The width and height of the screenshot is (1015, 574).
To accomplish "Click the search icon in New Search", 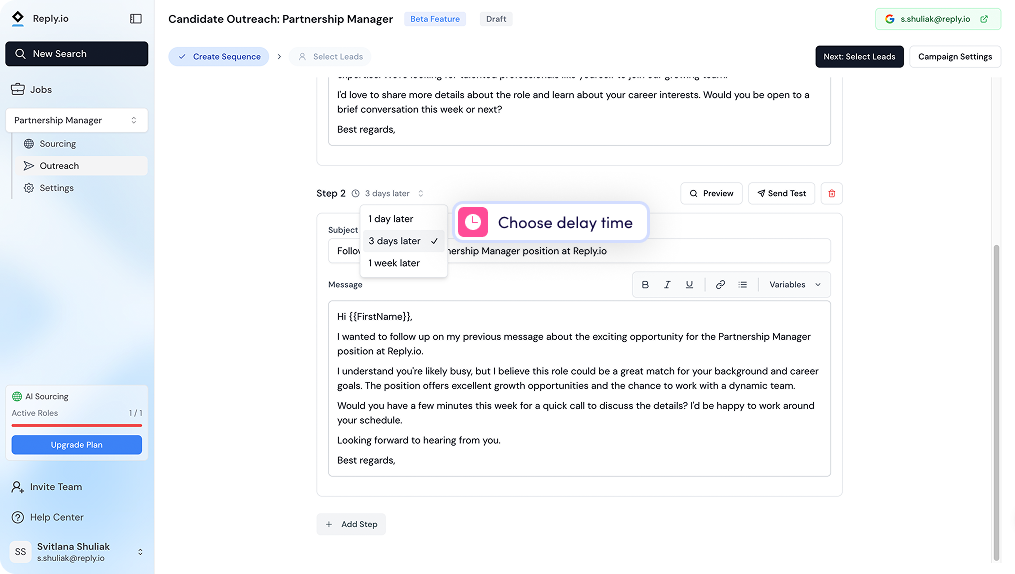I will (x=20, y=54).
